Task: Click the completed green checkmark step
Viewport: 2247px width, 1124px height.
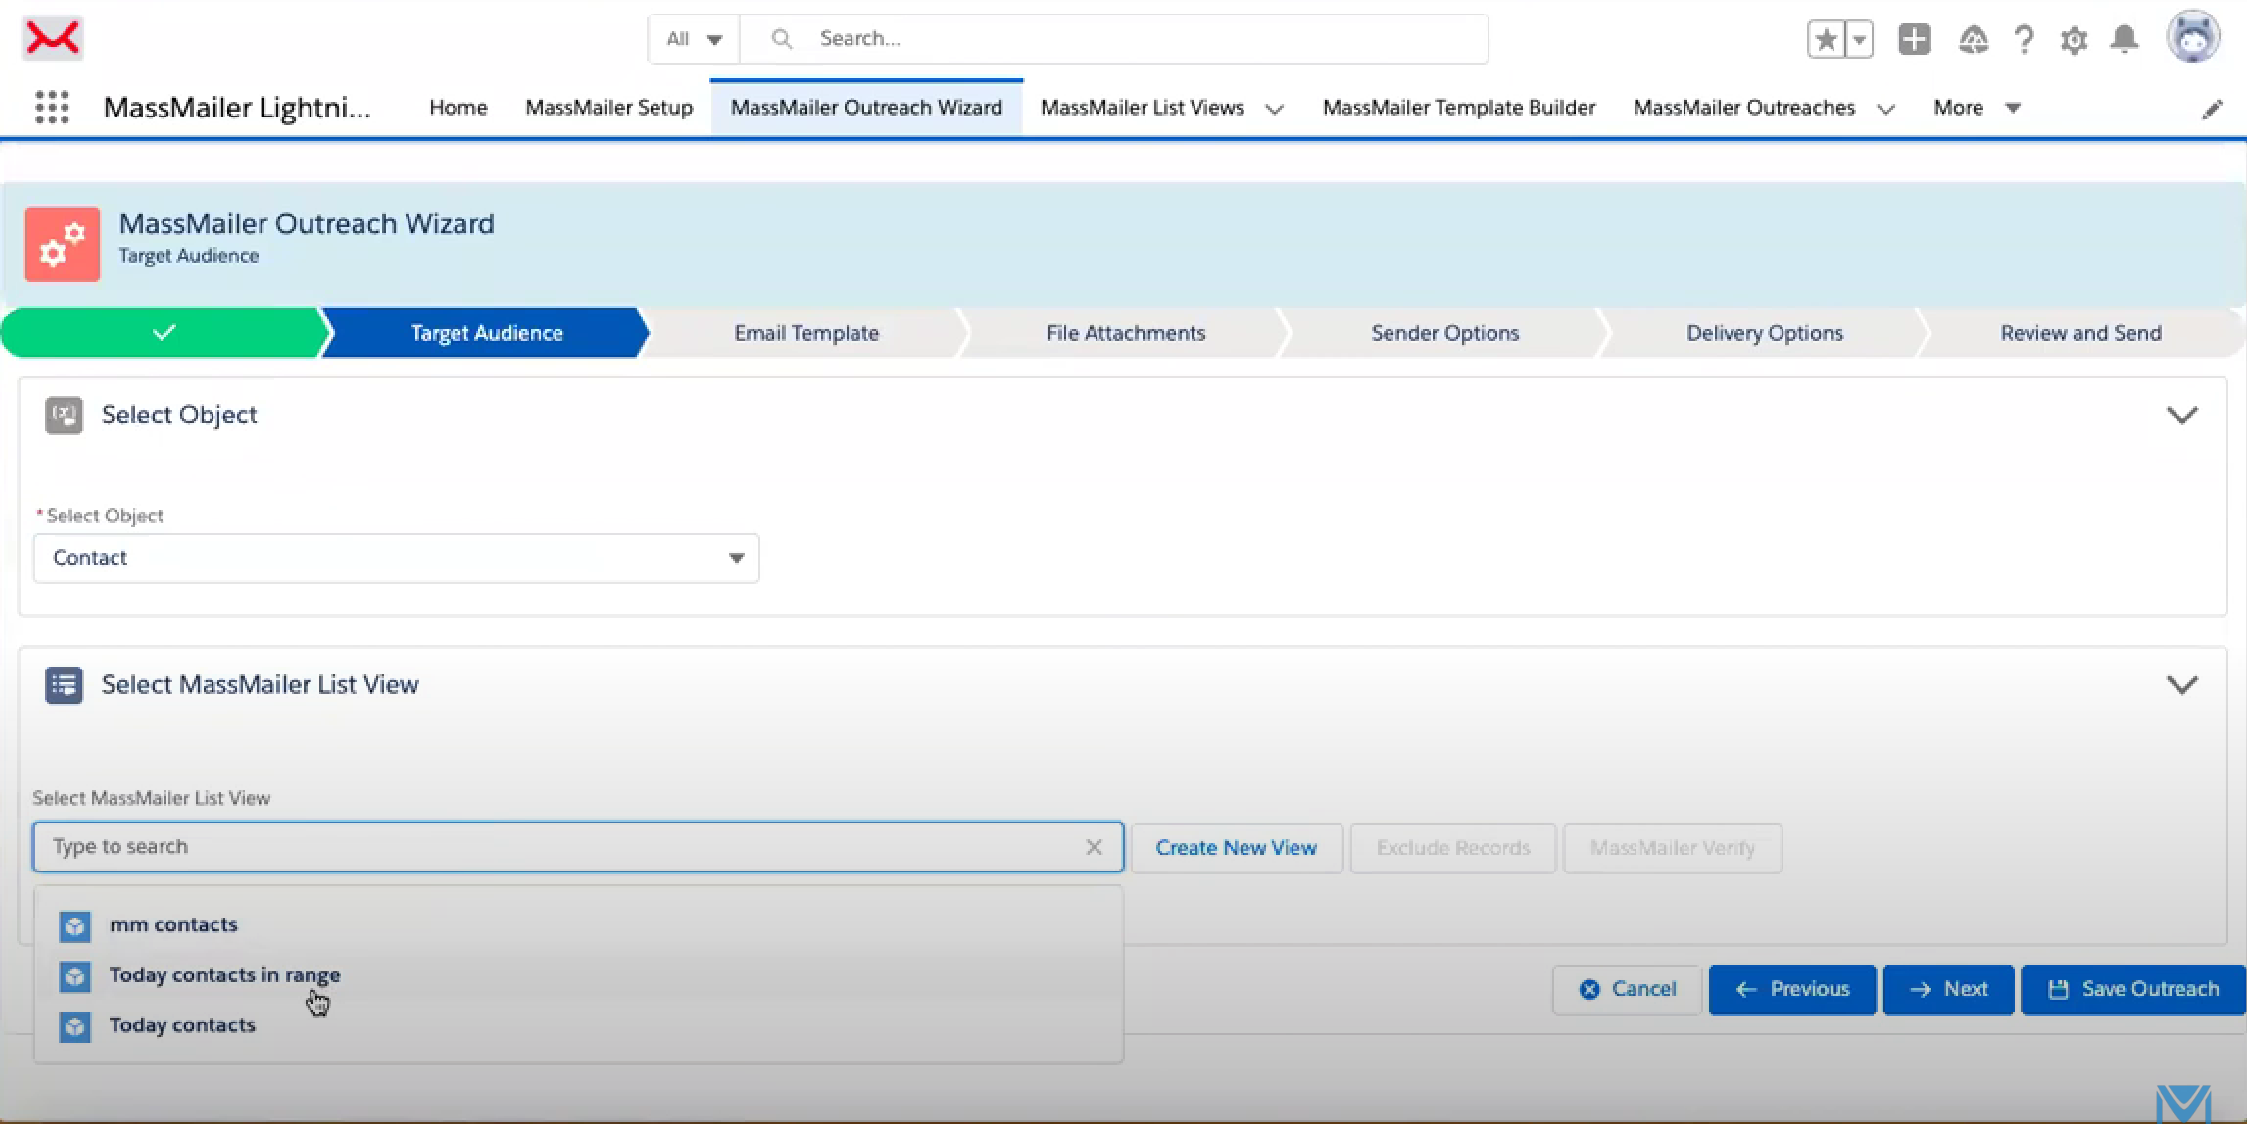Action: (x=164, y=333)
